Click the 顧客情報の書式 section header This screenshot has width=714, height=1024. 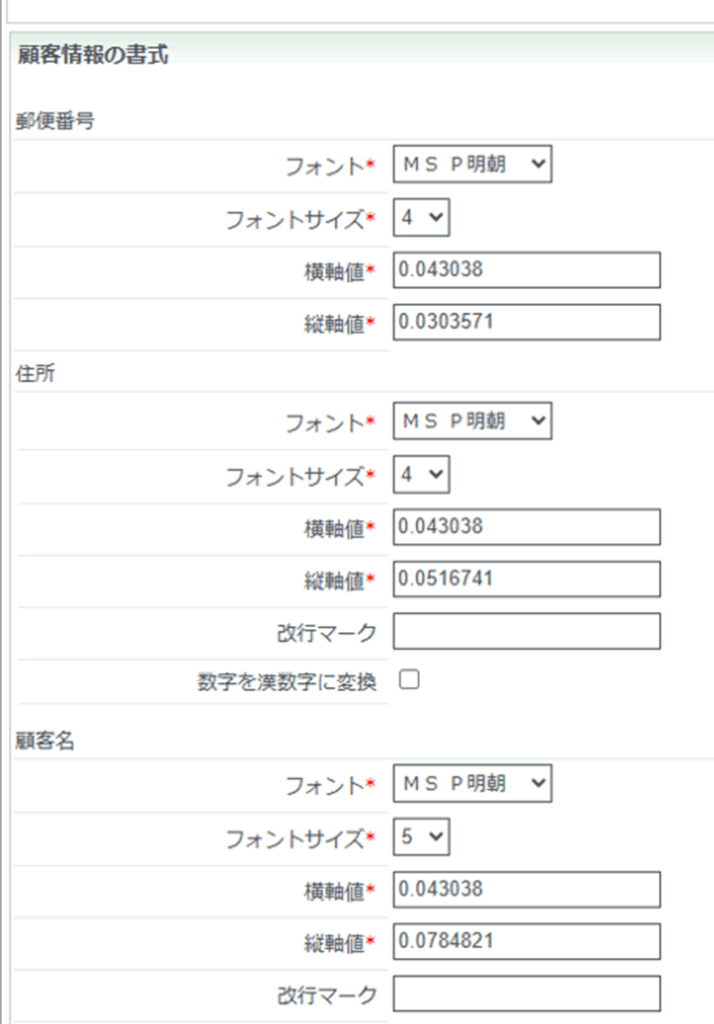93,56
